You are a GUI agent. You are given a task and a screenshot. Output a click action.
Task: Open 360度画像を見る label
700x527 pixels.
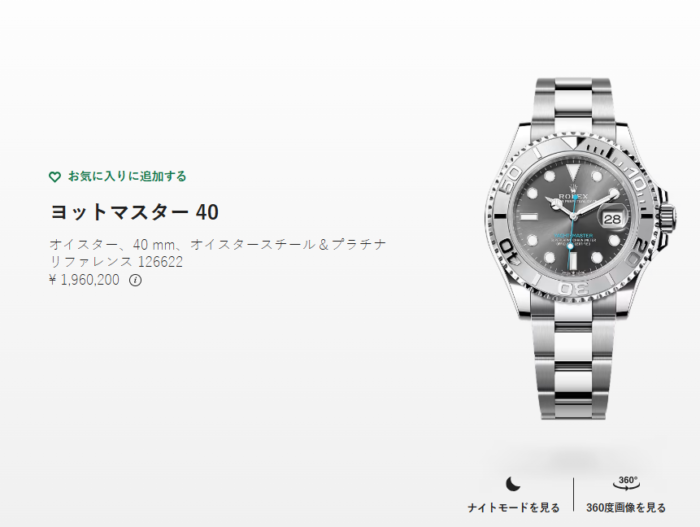[x=626, y=508]
